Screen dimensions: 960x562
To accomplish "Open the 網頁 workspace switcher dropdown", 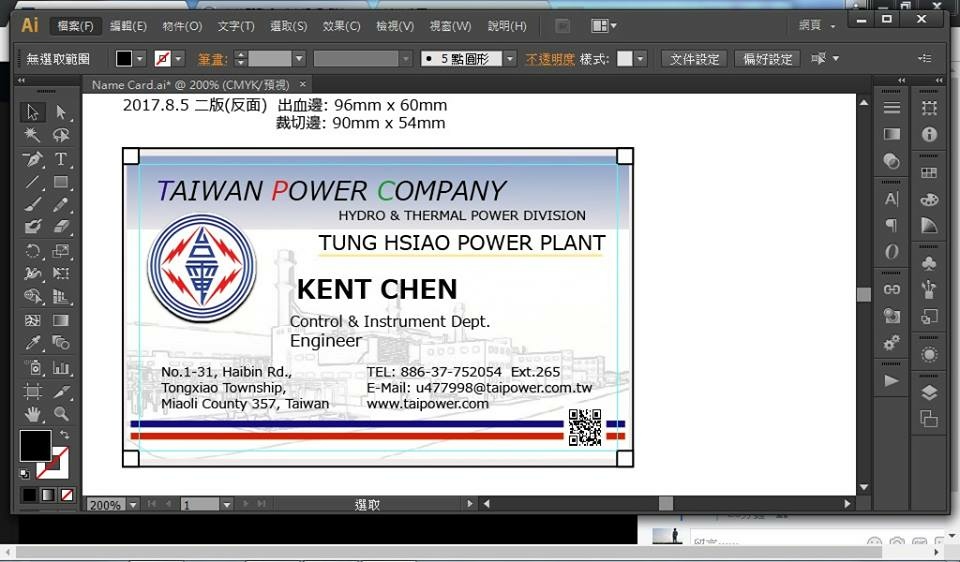I will click(x=817, y=26).
